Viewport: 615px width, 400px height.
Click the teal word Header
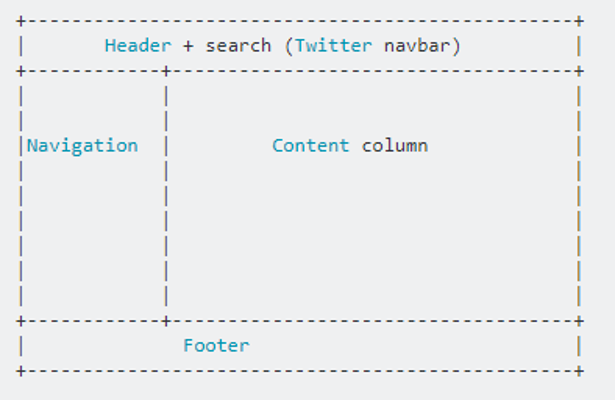pos(138,45)
